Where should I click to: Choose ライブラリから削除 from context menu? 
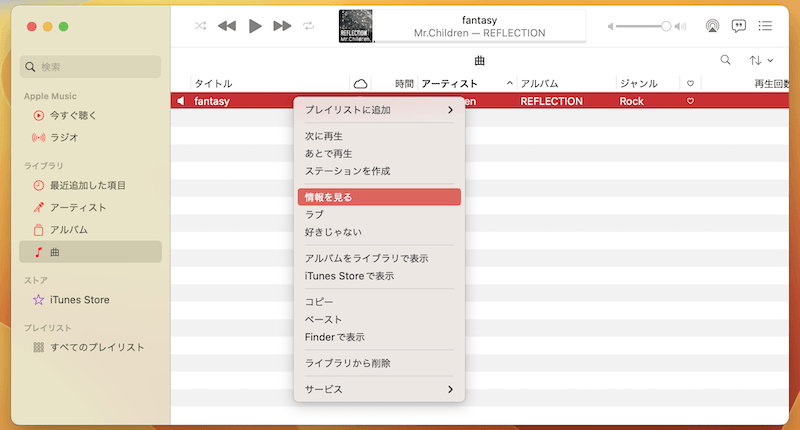point(379,363)
